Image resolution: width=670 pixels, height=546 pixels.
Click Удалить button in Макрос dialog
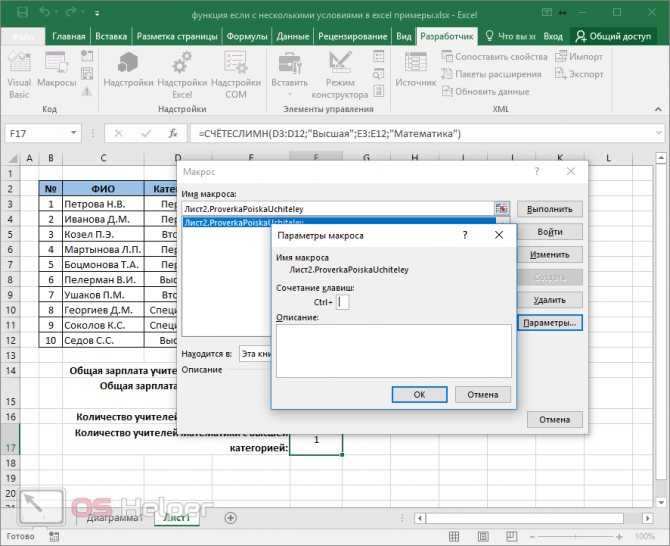pyautogui.click(x=550, y=300)
